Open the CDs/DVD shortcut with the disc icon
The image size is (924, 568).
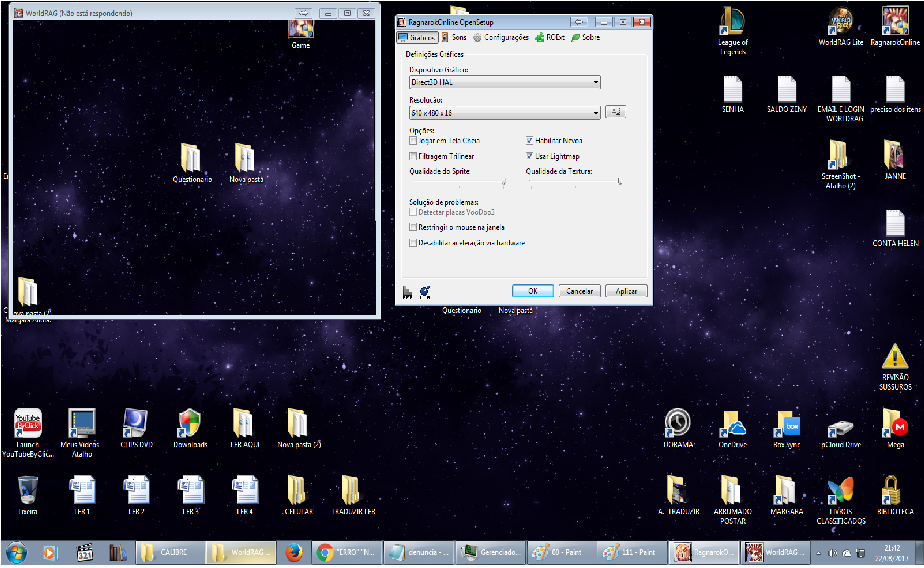tap(136, 428)
